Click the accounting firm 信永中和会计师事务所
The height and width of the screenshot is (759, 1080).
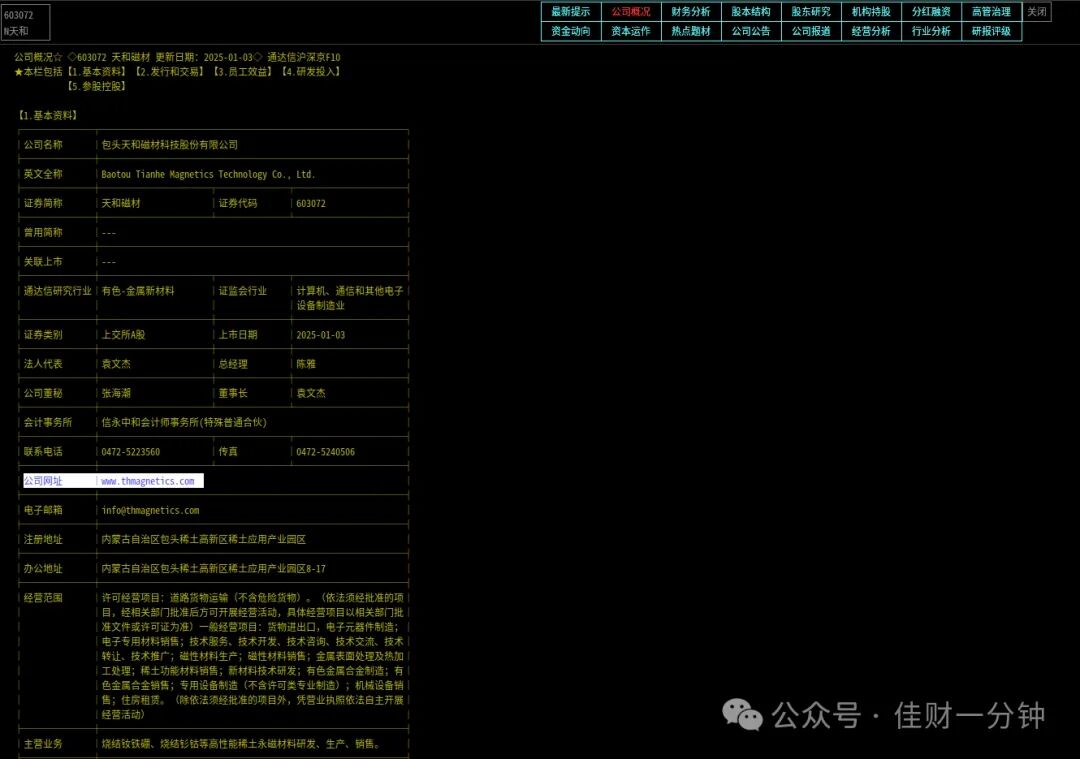184,422
